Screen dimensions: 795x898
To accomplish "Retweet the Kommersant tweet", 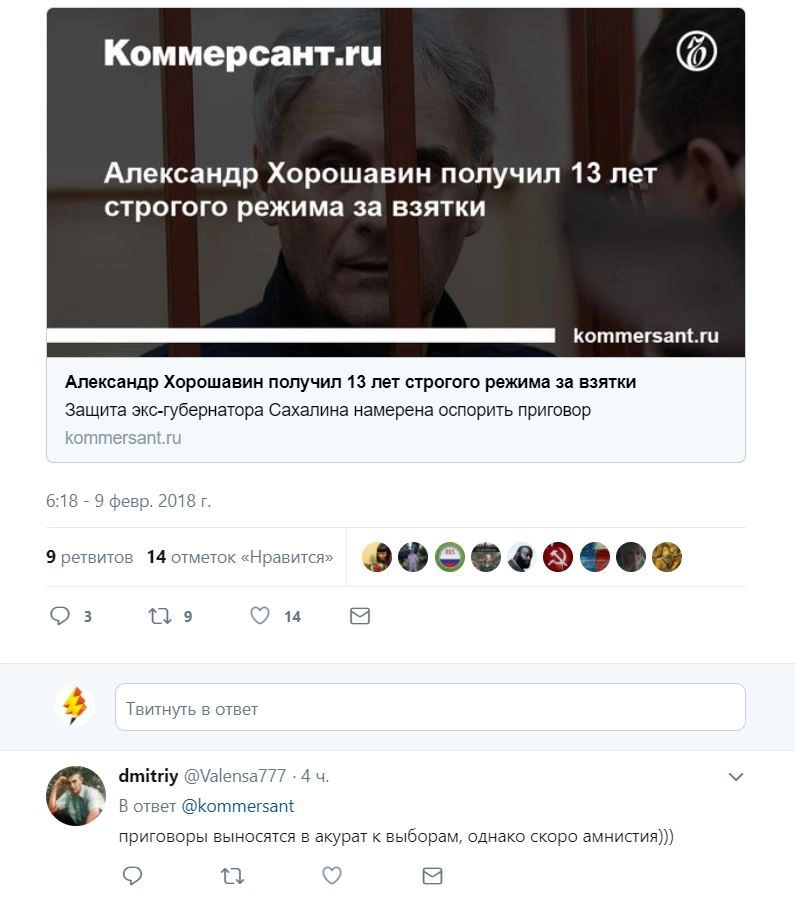I will point(160,616).
